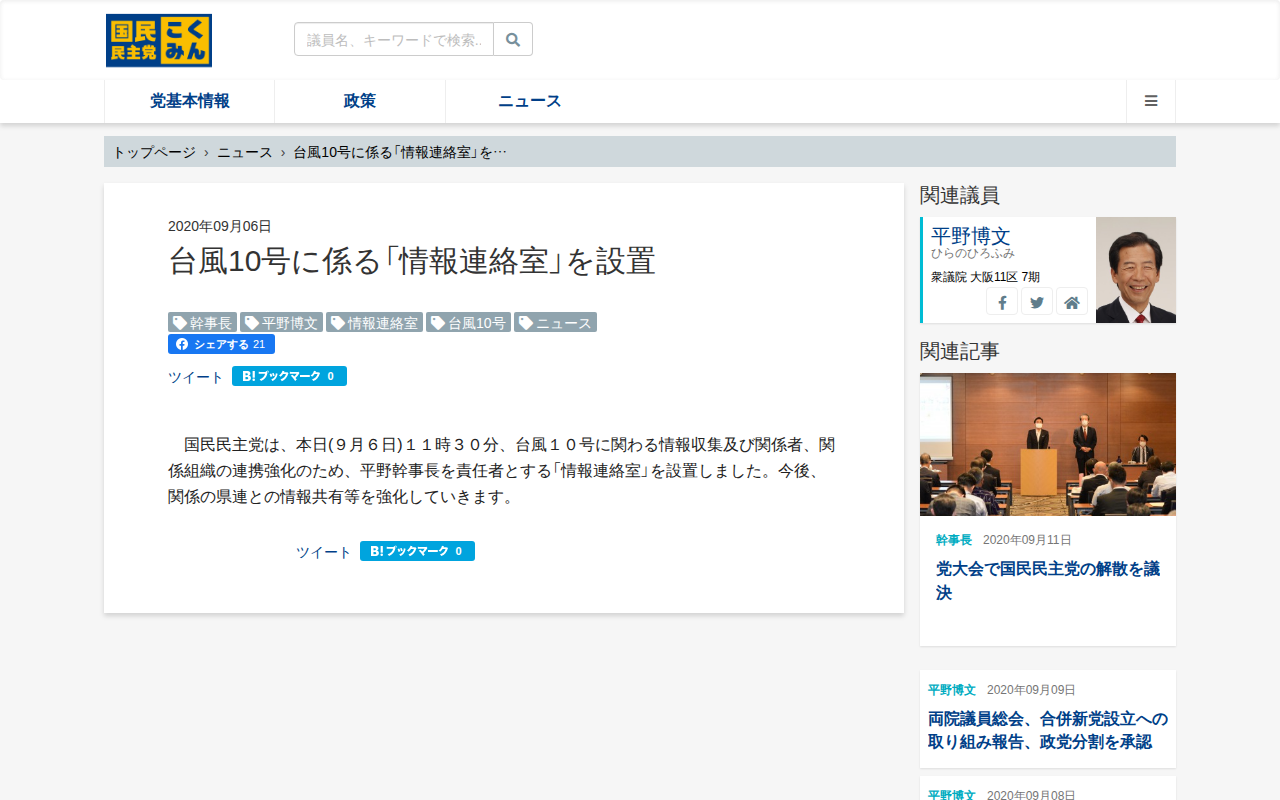Click the 関連議員 heading
The height and width of the screenshot is (800, 1280).
coord(960,195)
